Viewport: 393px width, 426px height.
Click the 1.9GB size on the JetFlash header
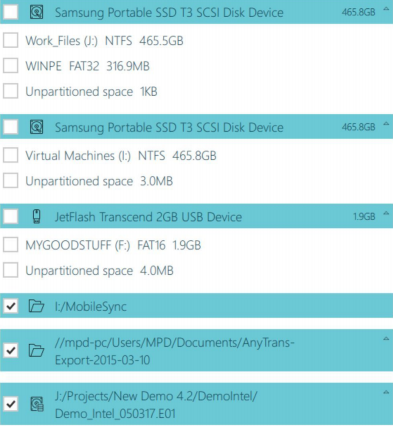click(364, 217)
